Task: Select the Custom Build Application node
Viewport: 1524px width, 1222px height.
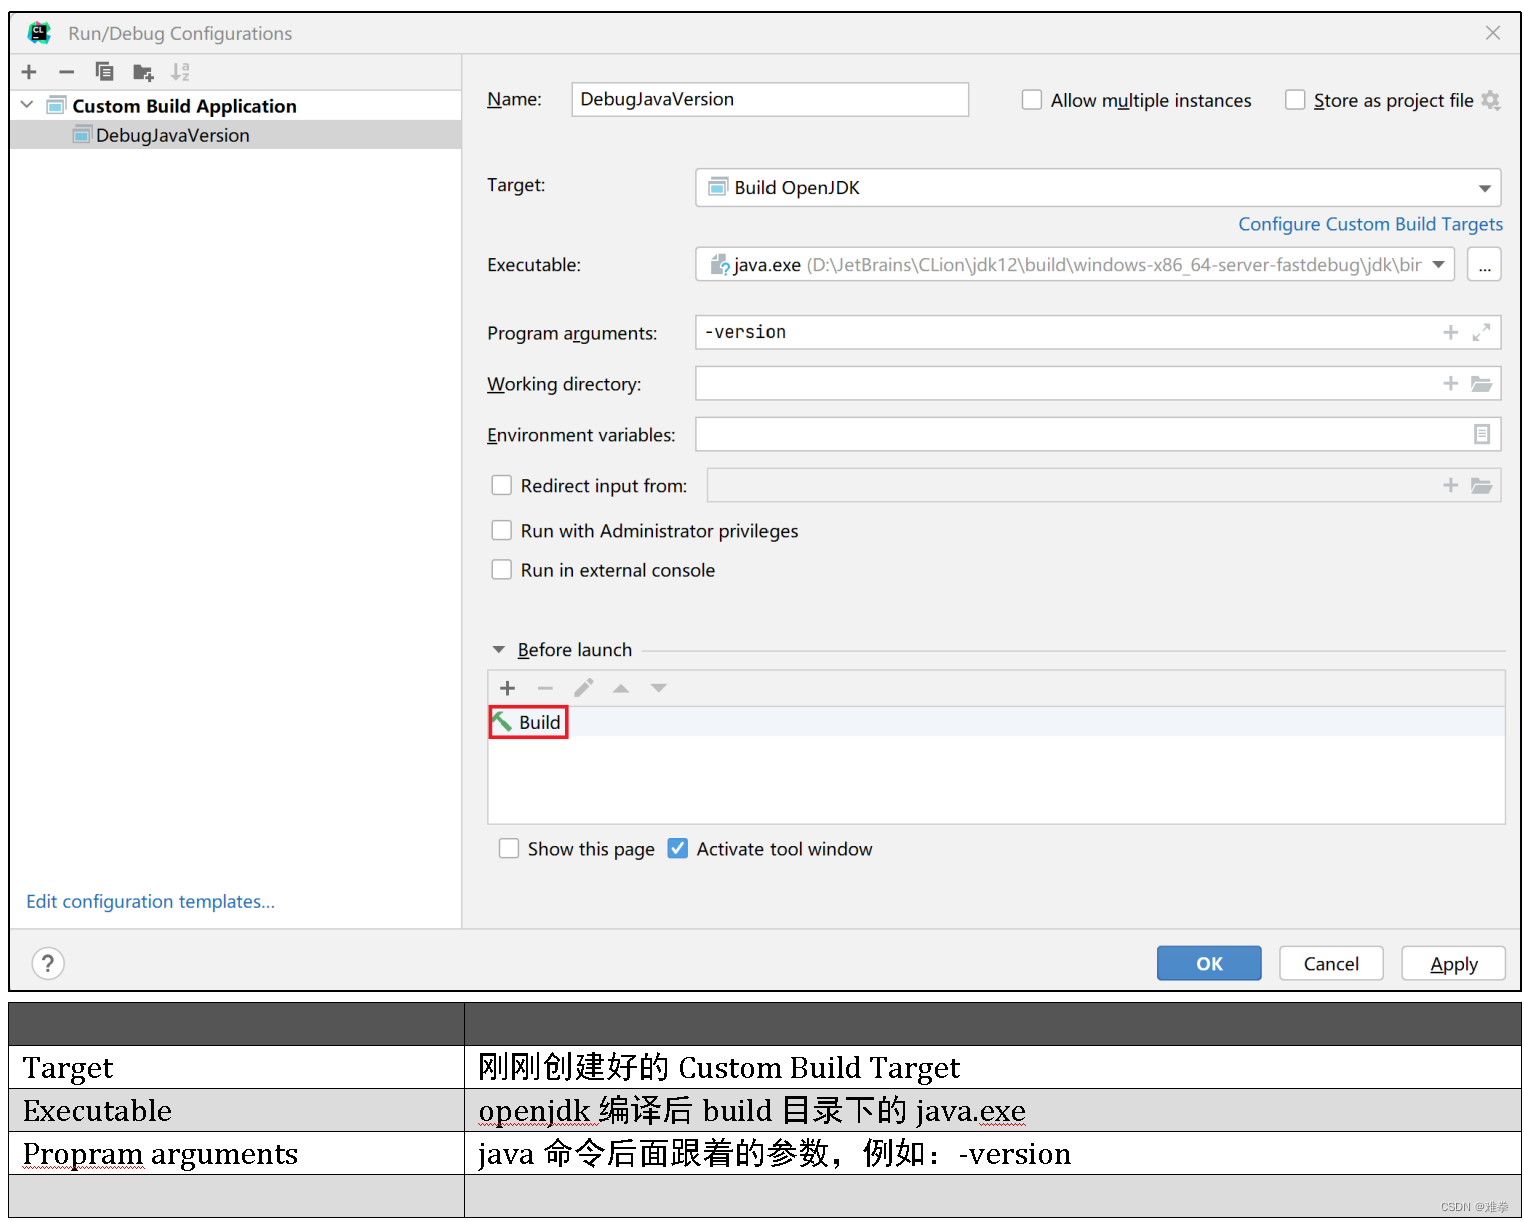Action: coord(235,106)
